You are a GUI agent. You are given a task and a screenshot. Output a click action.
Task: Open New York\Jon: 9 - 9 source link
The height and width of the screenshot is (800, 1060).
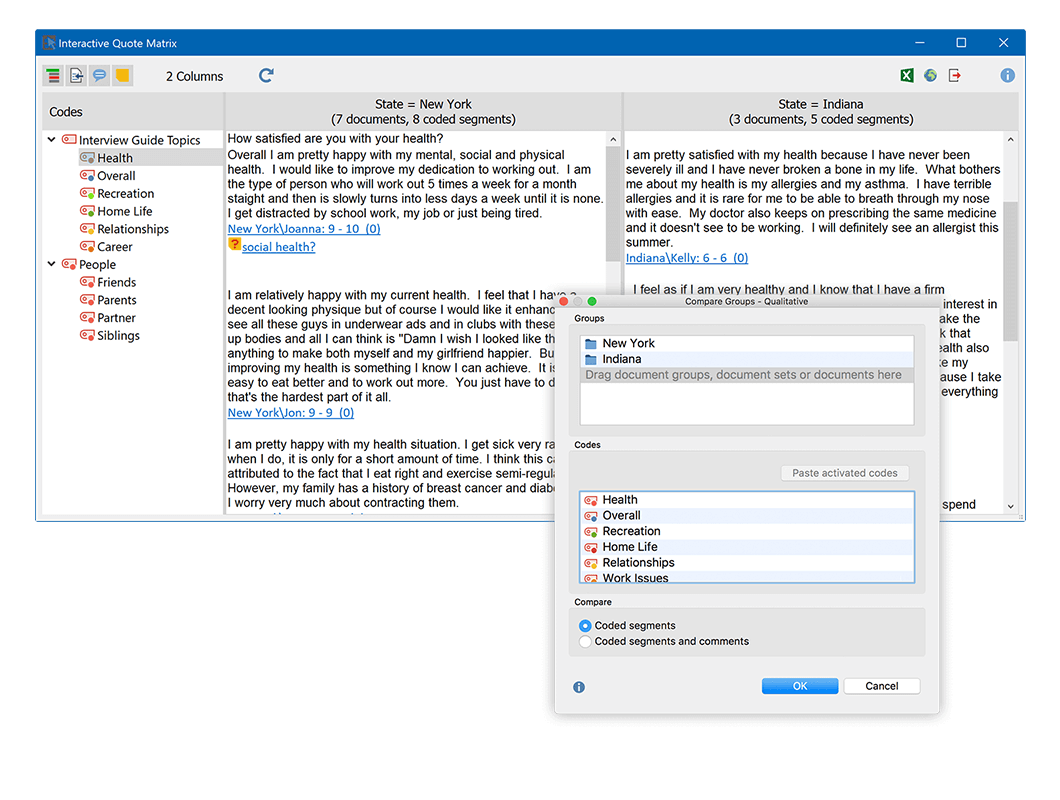[291, 413]
